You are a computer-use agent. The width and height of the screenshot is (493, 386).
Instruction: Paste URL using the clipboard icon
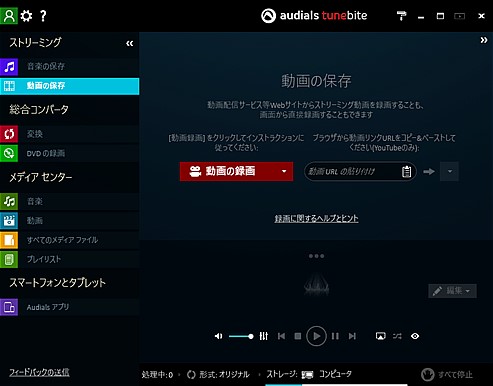coord(406,171)
